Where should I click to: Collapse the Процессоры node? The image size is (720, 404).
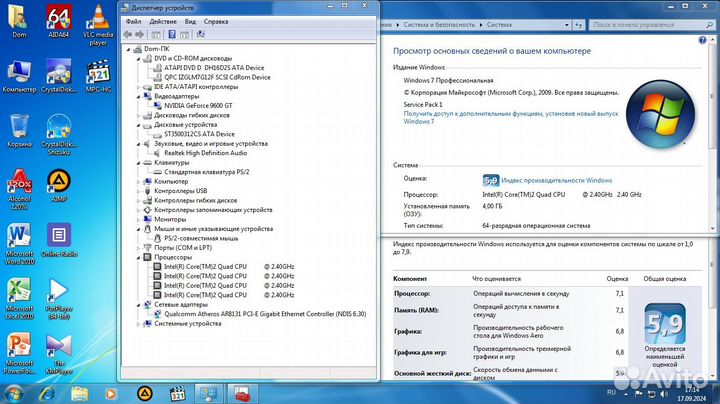[x=138, y=258]
